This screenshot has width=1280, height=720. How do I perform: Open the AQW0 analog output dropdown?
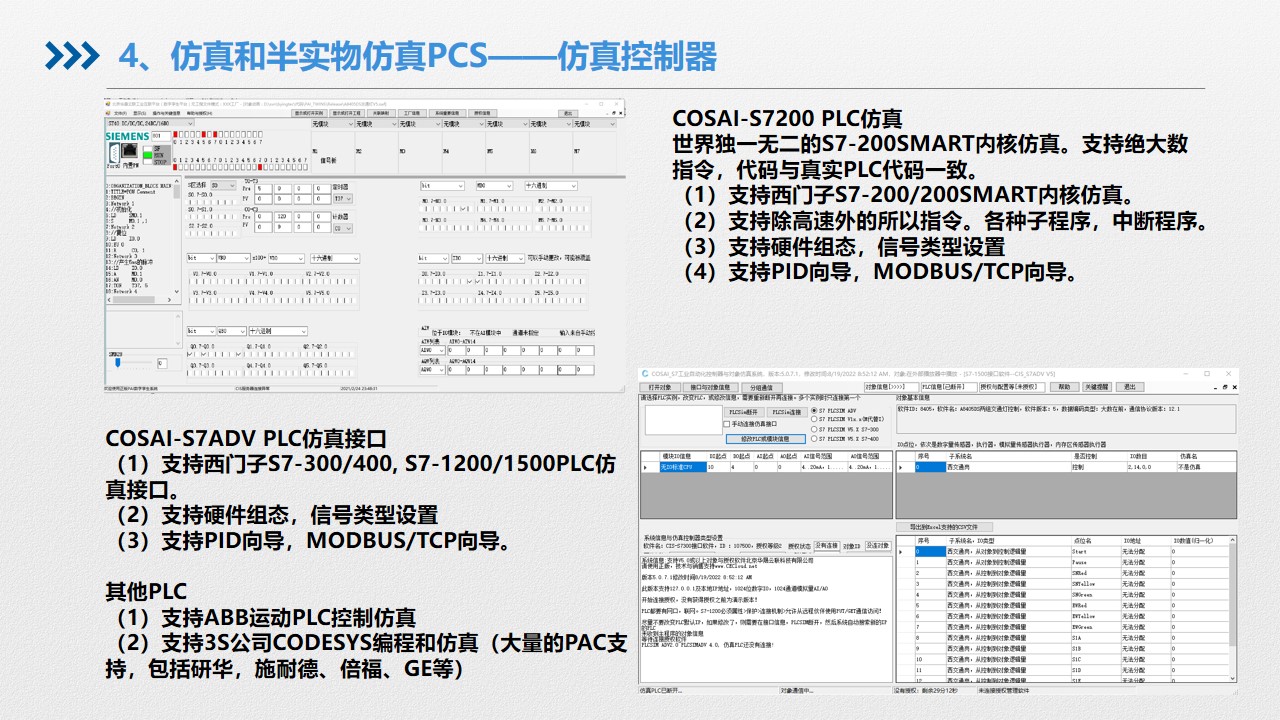(x=432, y=370)
